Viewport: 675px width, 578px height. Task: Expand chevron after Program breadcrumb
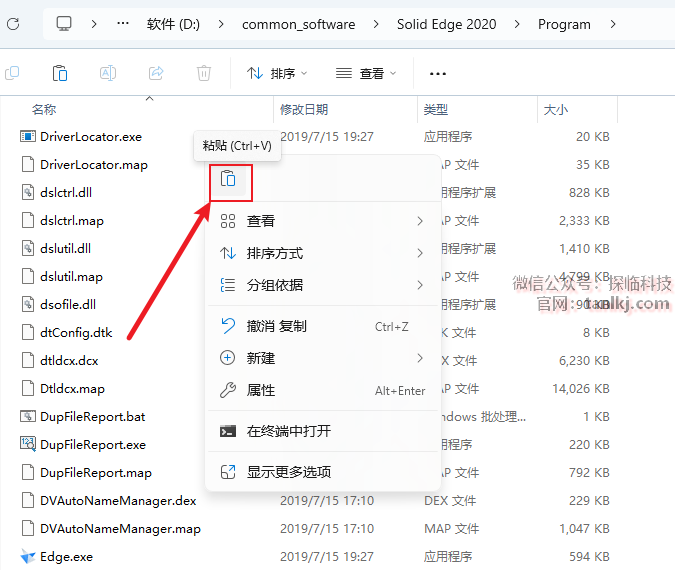(x=613, y=24)
